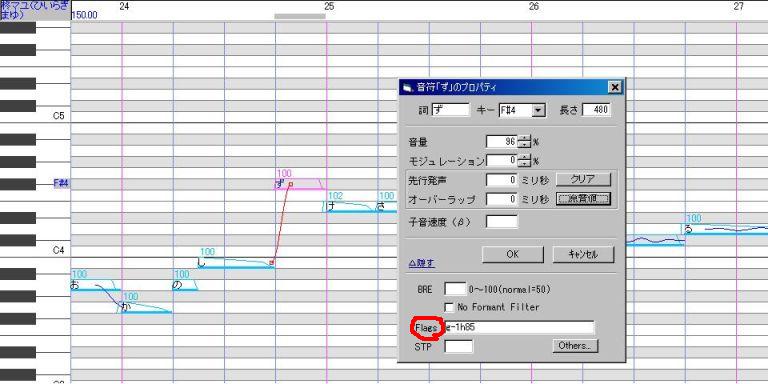Close the note properties dialog
This screenshot has height=384, width=768.
point(614,88)
